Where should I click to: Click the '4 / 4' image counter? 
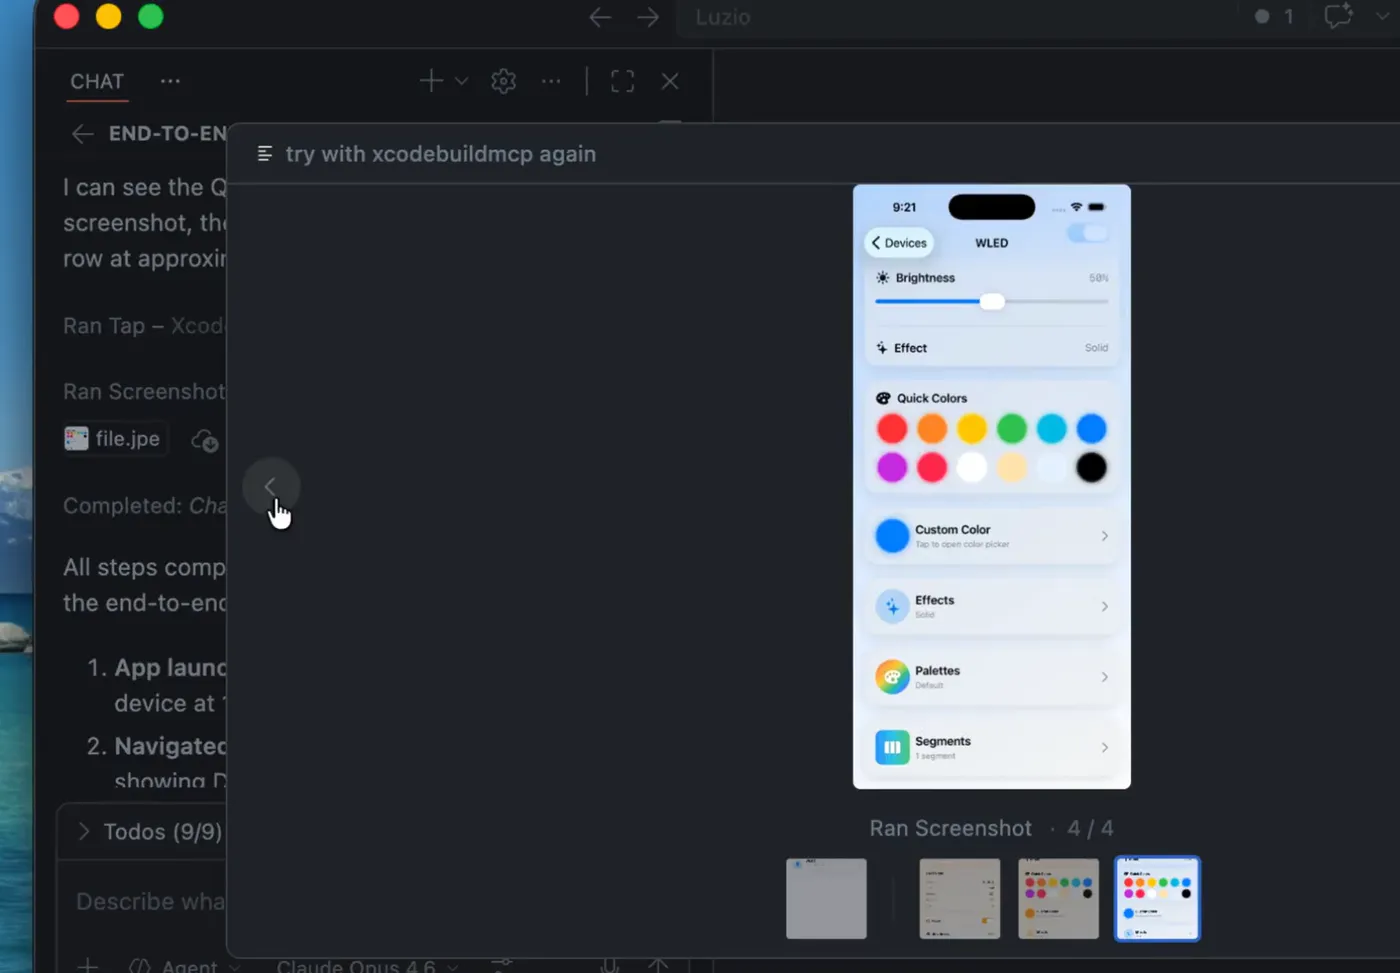coord(1090,829)
